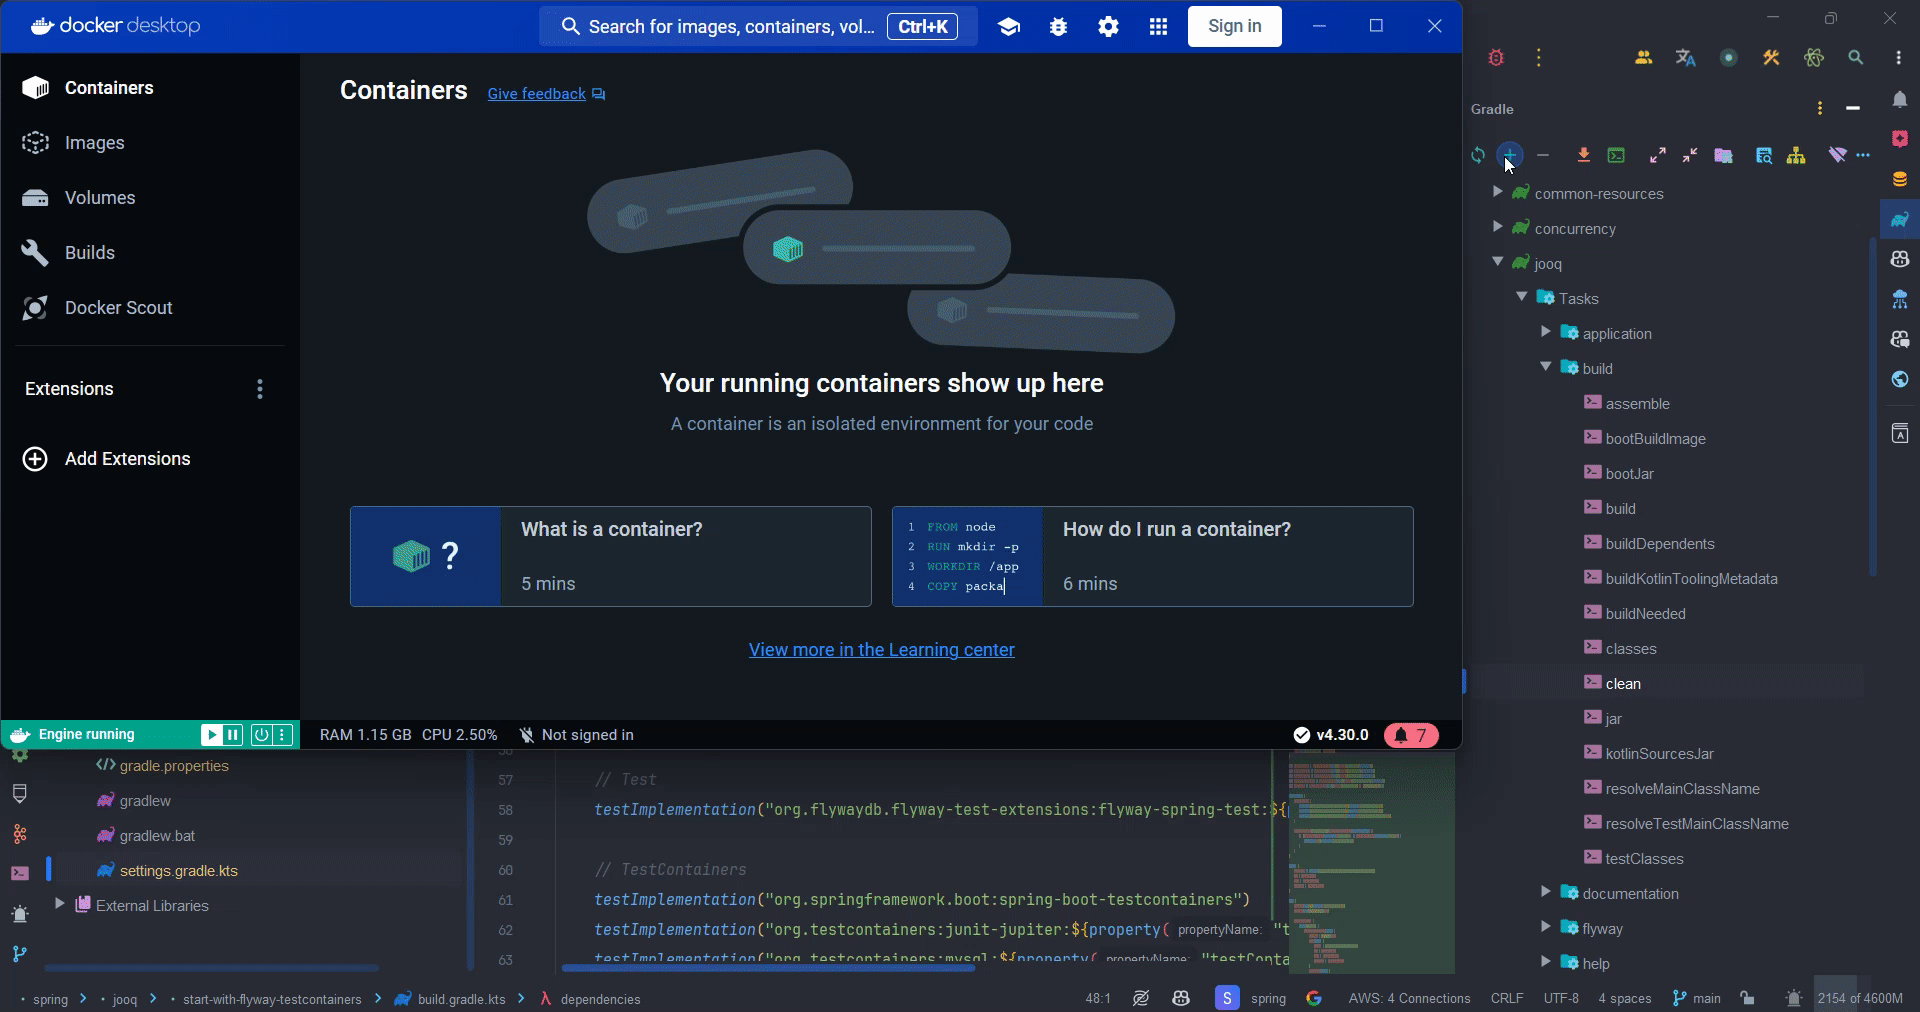Open Gradle panel options three-dot menu
Viewport: 1920px width, 1012px height.
(1820, 108)
